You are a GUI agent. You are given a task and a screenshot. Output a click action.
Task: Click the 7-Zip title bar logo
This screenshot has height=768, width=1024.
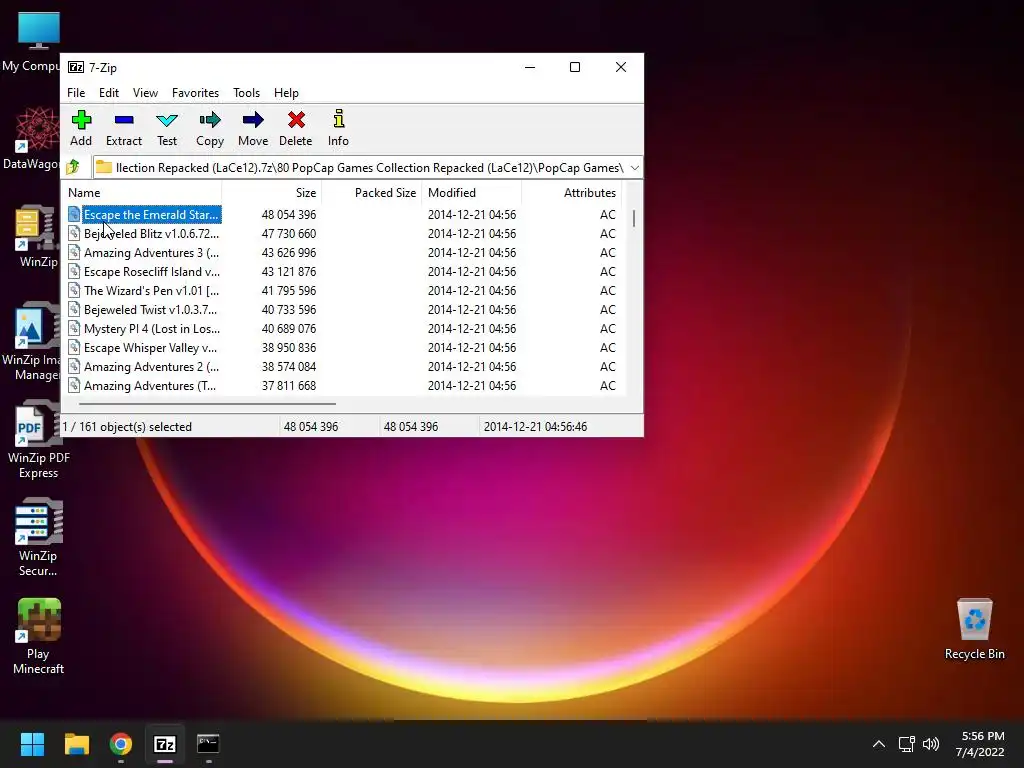76,67
